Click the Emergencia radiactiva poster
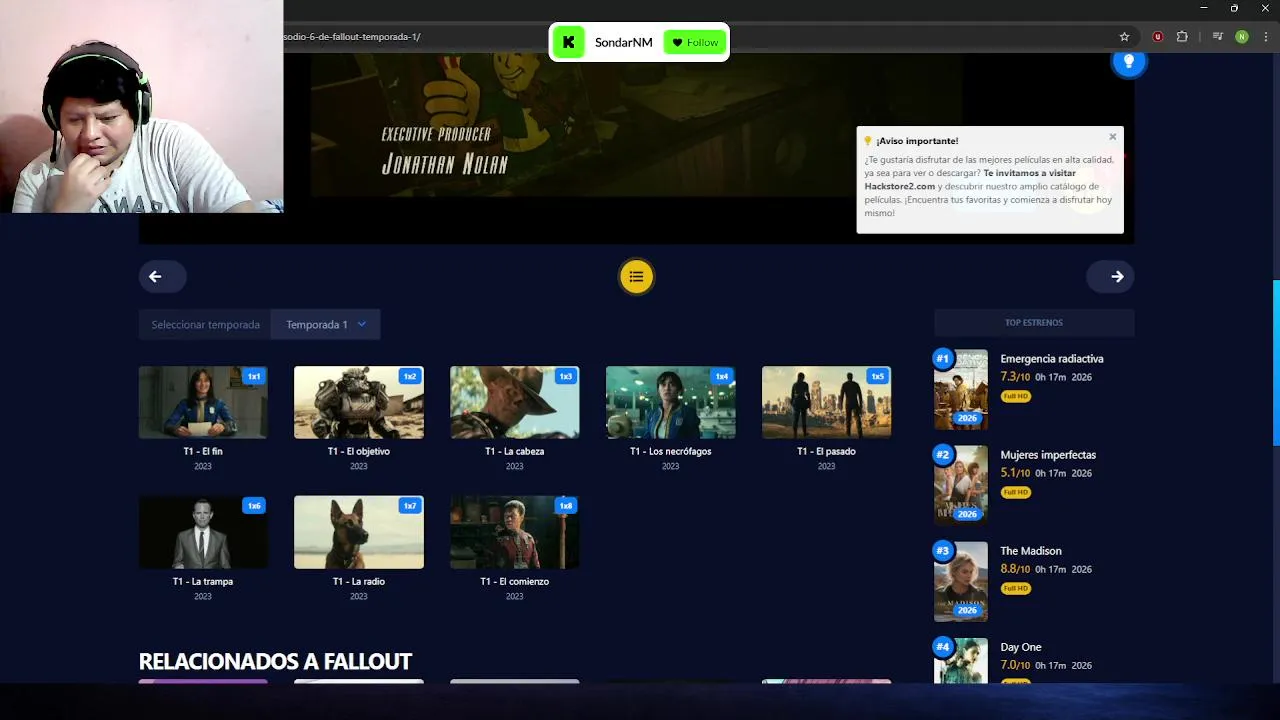The height and width of the screenshot is (720, 1280). point(961,390)
